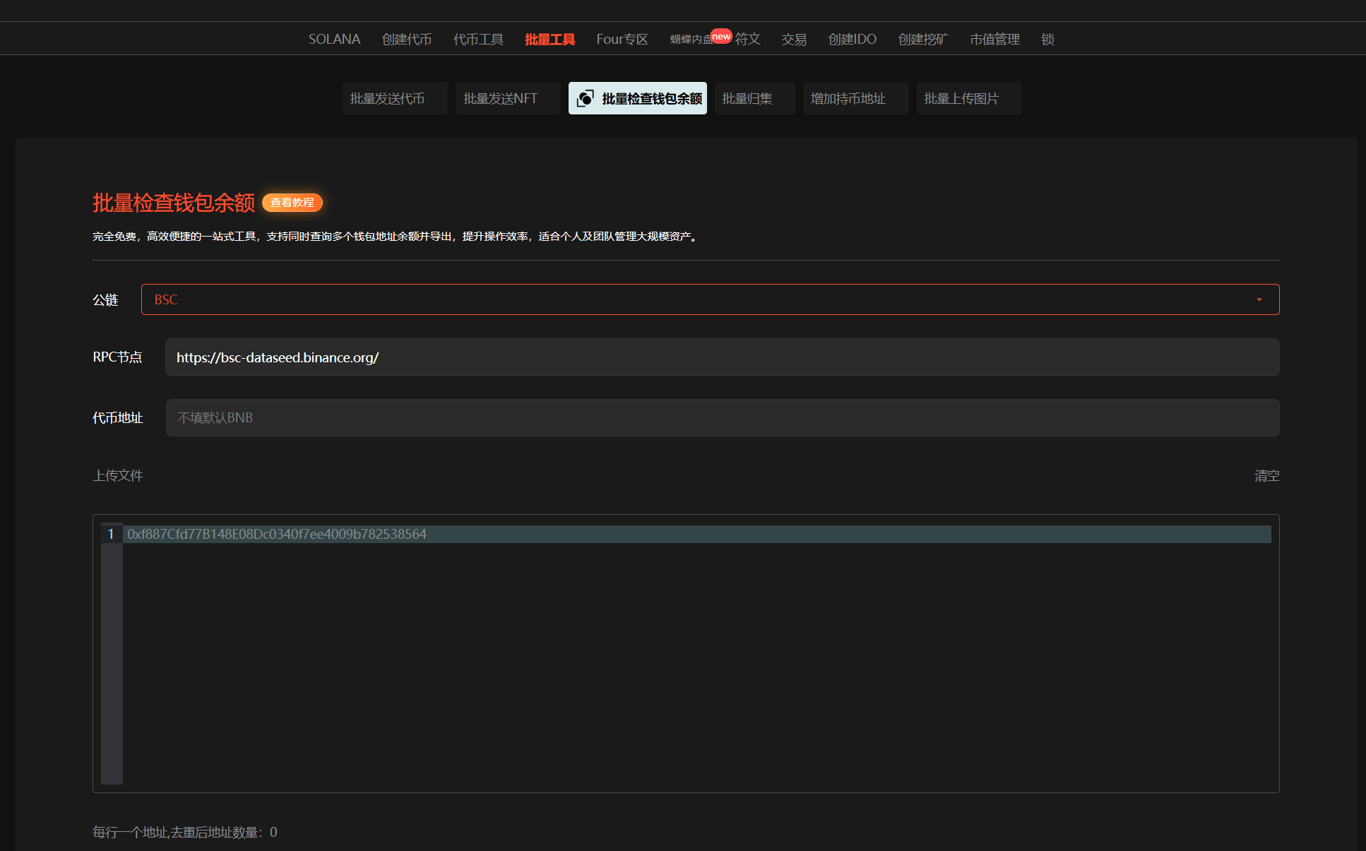Click line 1 address in the editor
The image size is (1366, 851).
(277, 534)
